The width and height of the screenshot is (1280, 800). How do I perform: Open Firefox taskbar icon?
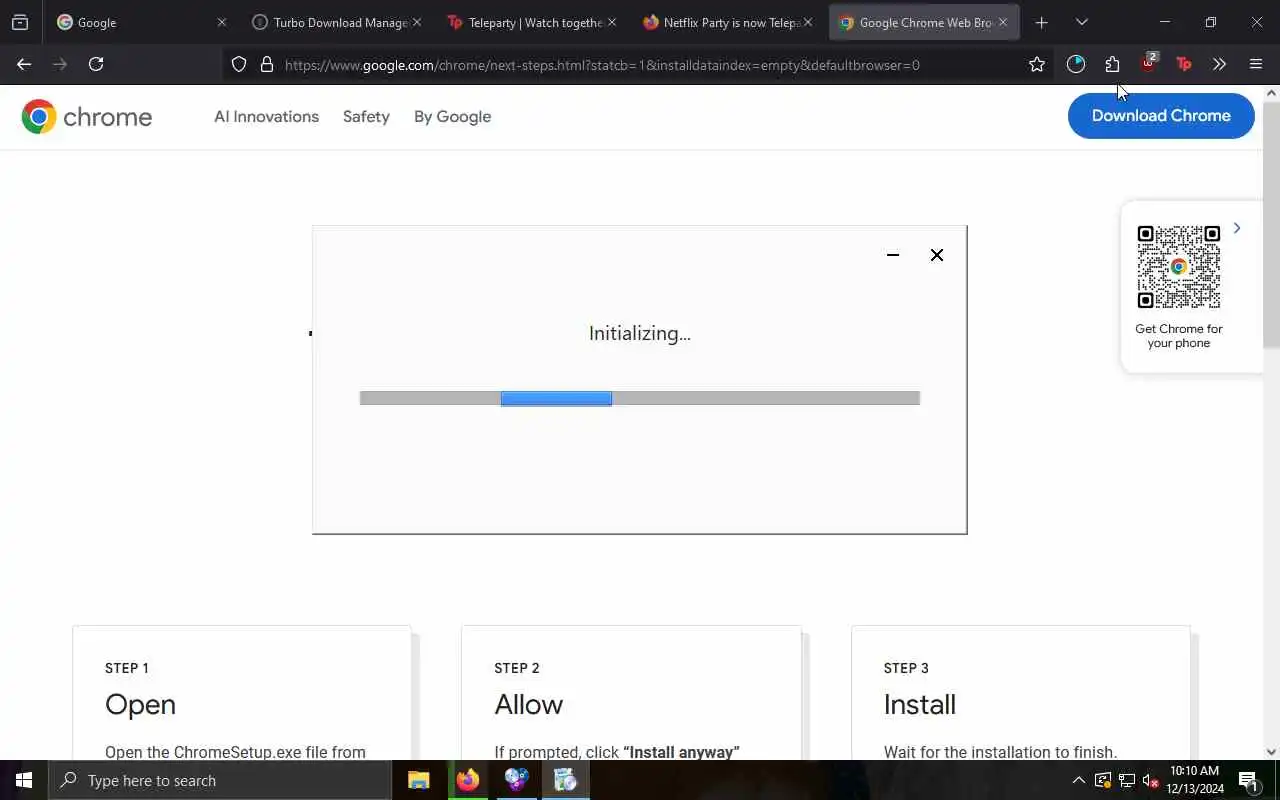pyautogui.click(x=468, y=780)
